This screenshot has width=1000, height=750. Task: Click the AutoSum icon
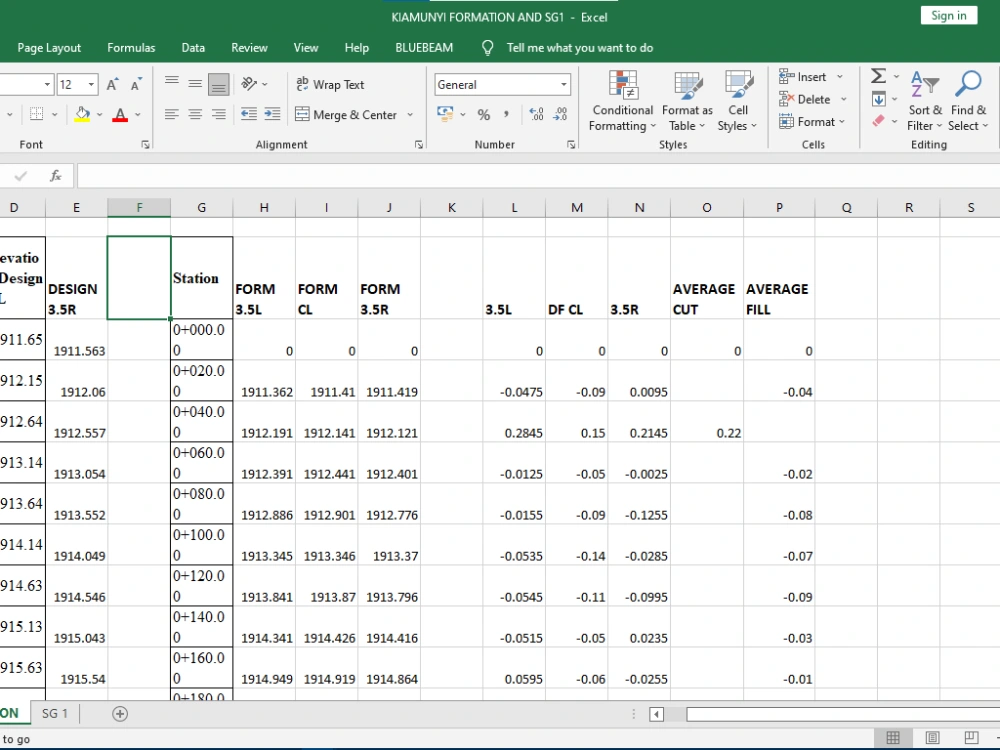(878, 76)
